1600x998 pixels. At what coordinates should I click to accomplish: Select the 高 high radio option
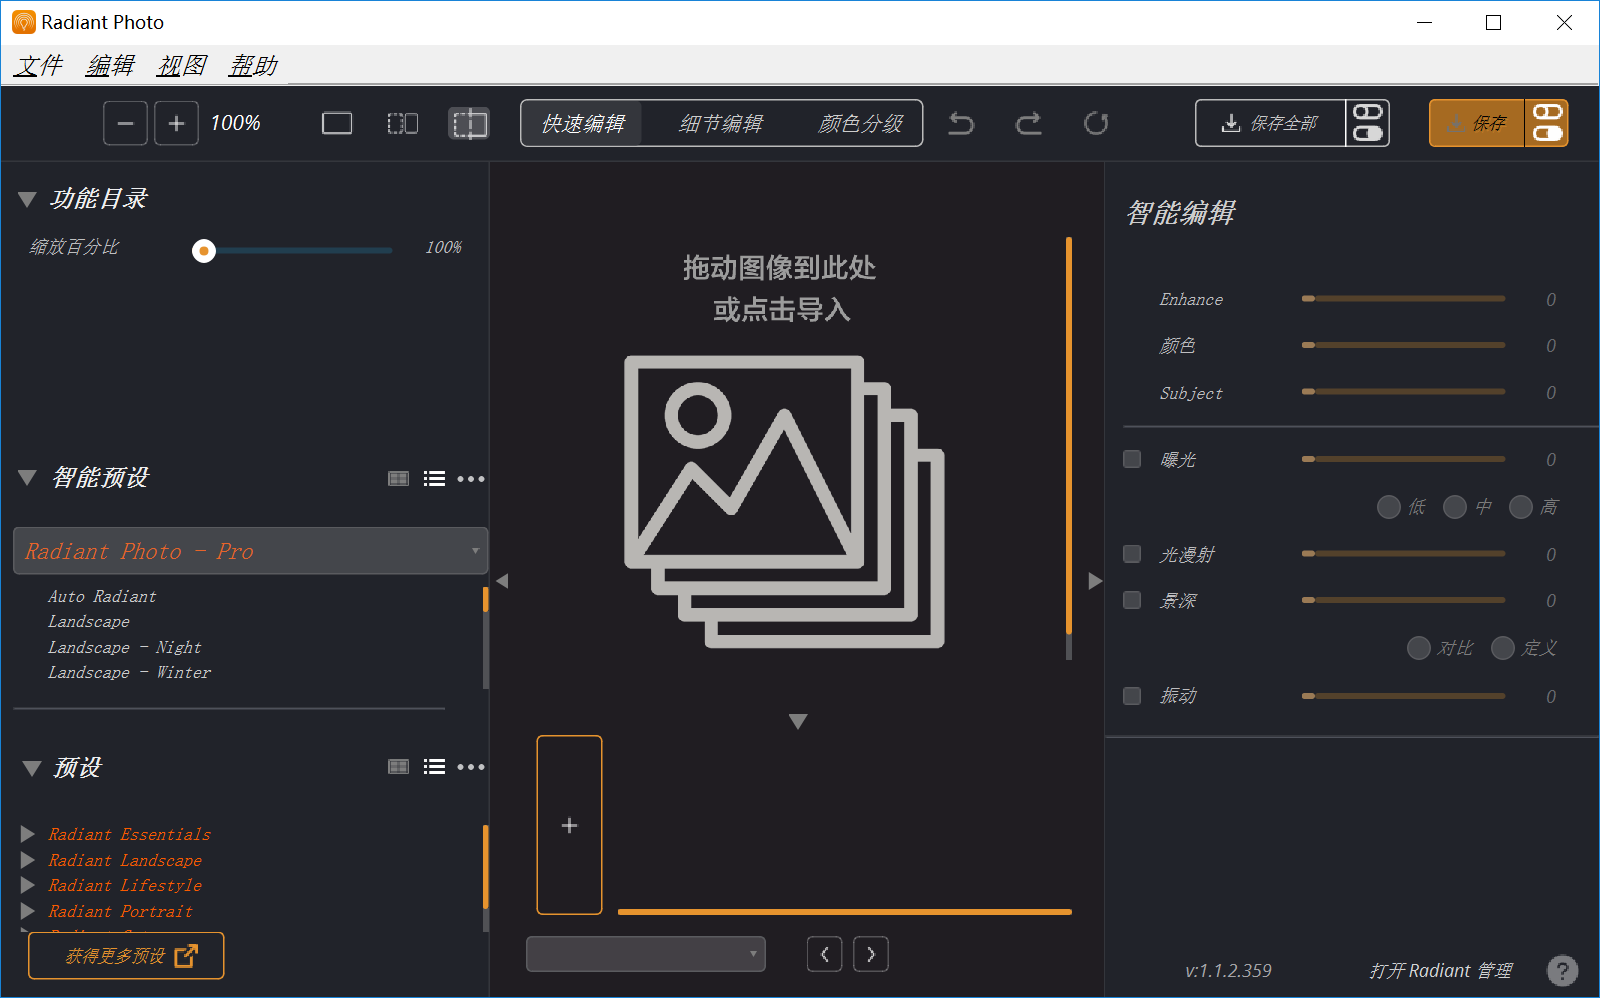point(1521,507)
